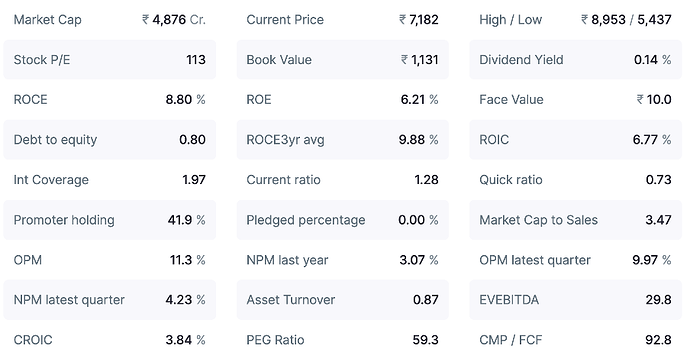Open the ROCE3yr avg ratio card
Viewport: 690px width, 364px height.
click(x=342, y=140)
